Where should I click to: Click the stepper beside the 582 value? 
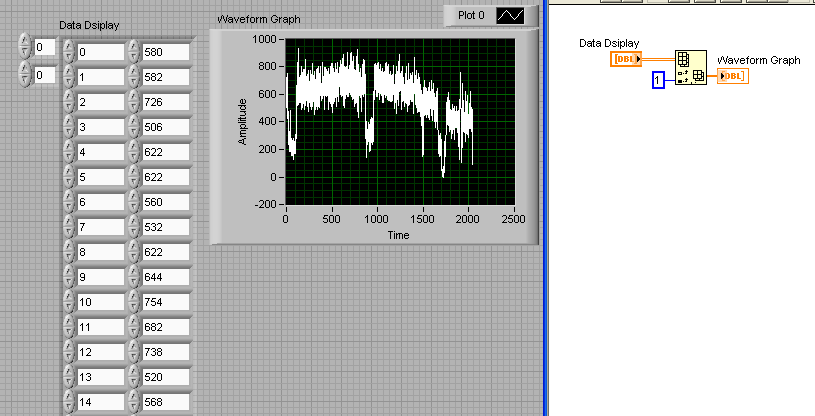(134, 76)
